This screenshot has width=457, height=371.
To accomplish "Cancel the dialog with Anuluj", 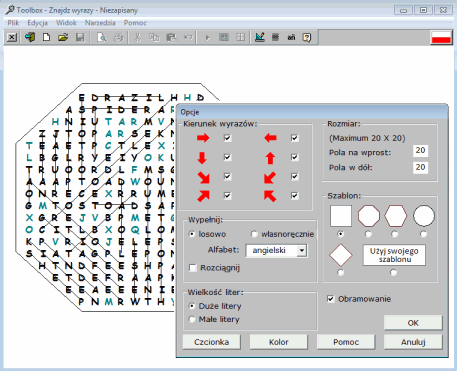I will point(413,342).
